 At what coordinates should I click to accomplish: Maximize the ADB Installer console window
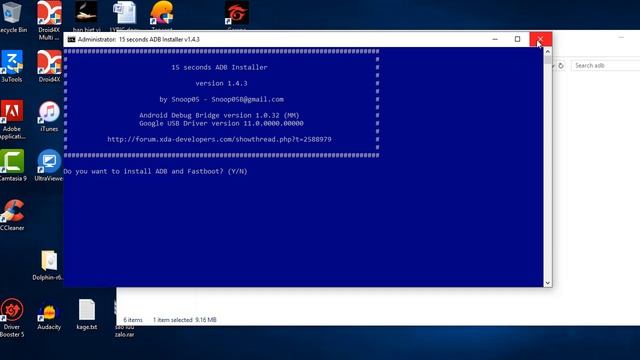(517, 39)
